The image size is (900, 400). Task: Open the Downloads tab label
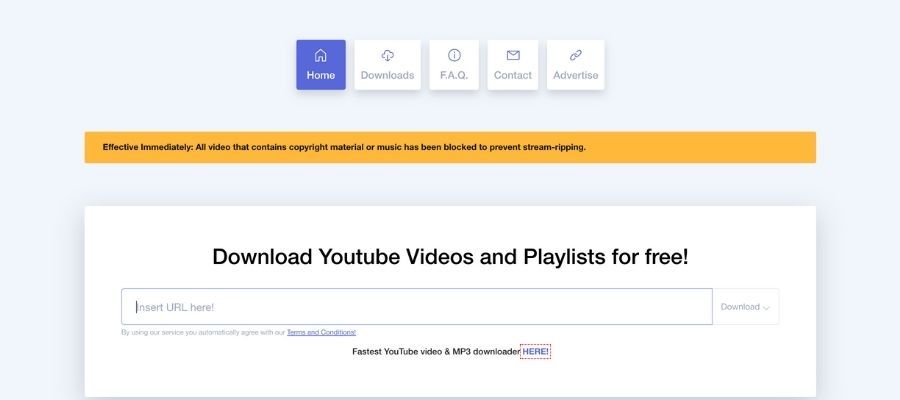387,75
